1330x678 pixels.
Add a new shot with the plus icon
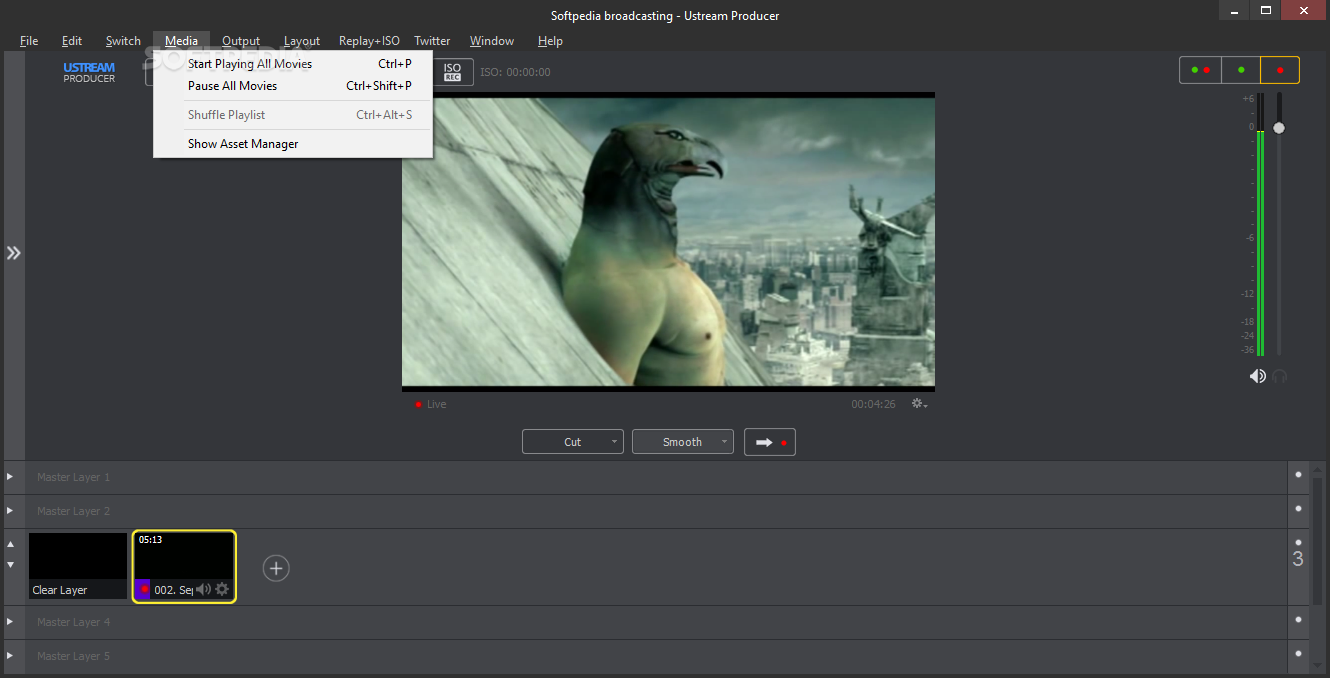tap(276, 568)
